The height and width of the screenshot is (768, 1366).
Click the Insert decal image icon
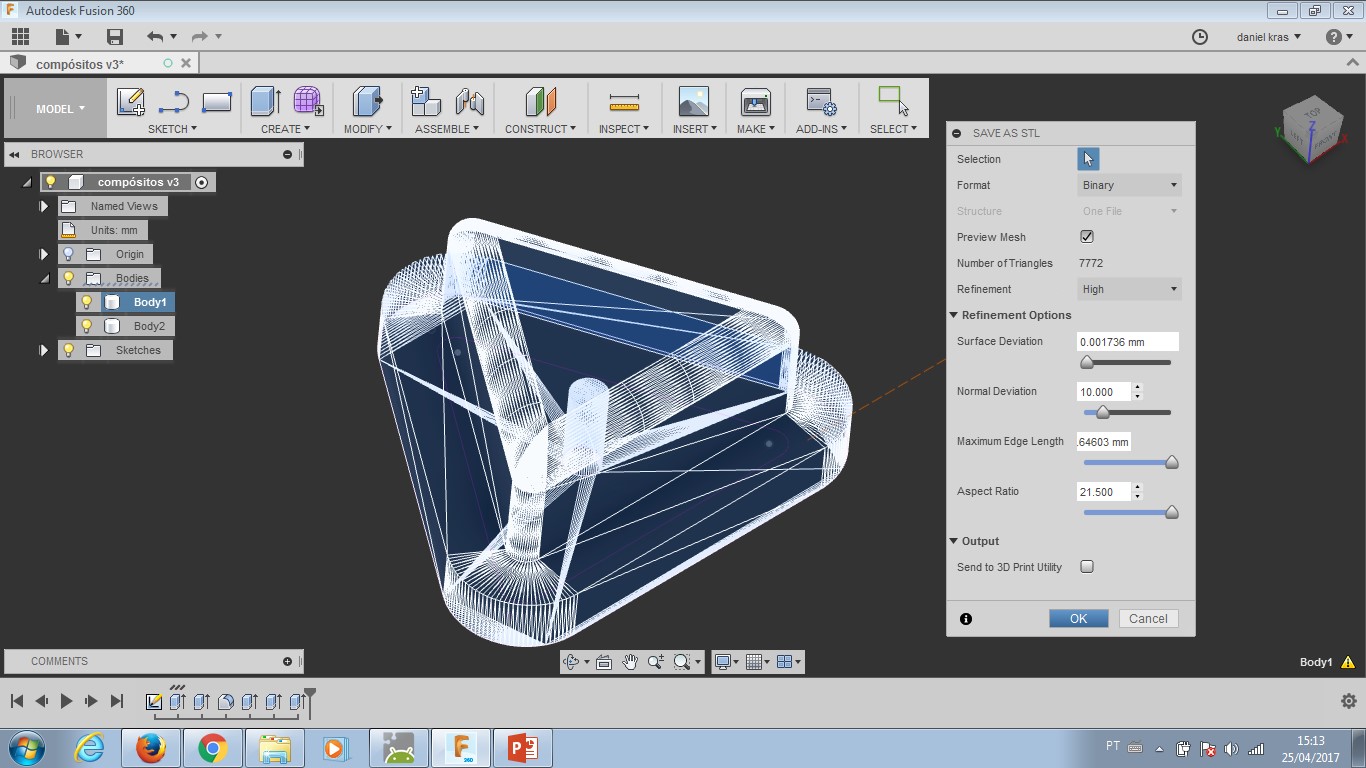pyautogui.click(x=692, y=102)
